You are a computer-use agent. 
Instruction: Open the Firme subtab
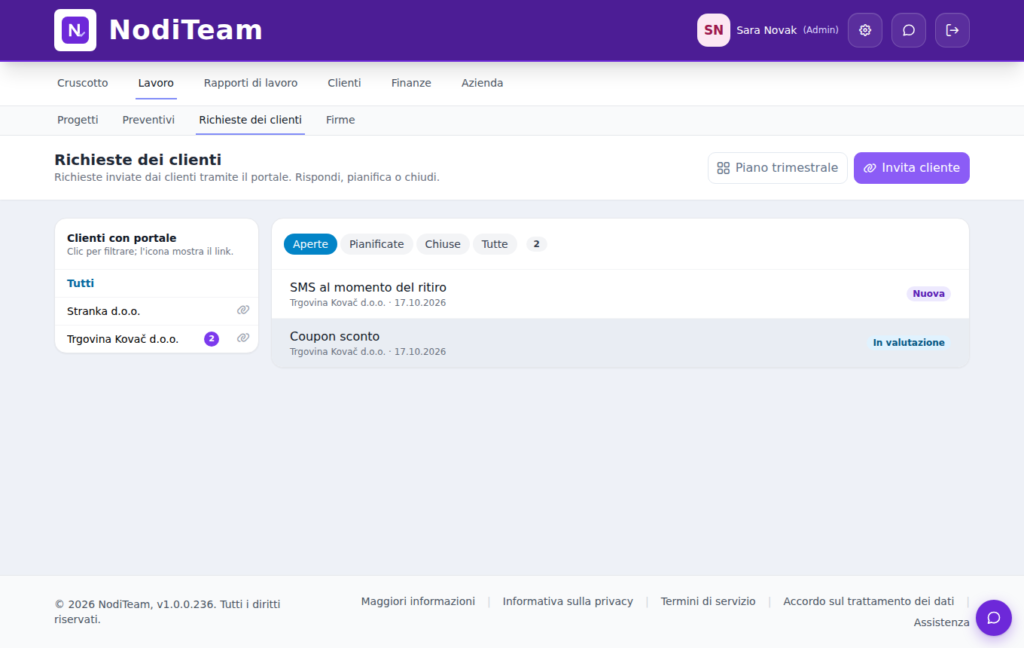[340, 120]
